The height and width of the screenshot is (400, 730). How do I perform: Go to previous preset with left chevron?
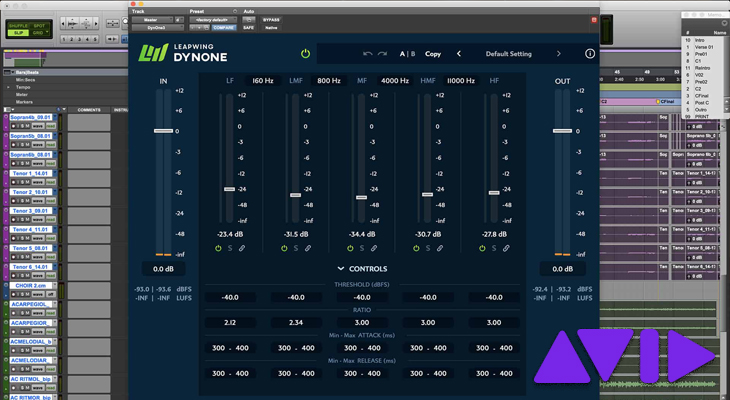pos(459,54)
